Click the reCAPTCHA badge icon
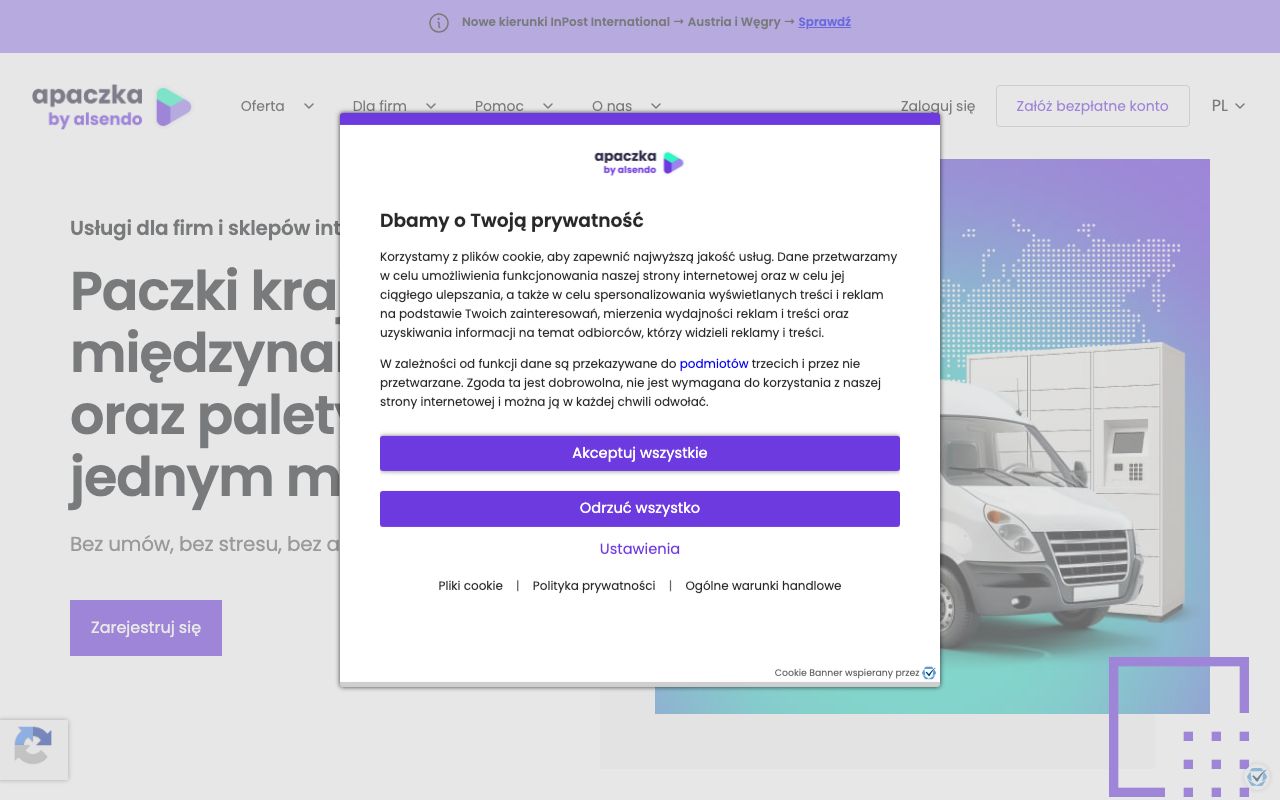The height and width of the screenshot is (800, 1280). pyautogui.click(x=33, y=748)
